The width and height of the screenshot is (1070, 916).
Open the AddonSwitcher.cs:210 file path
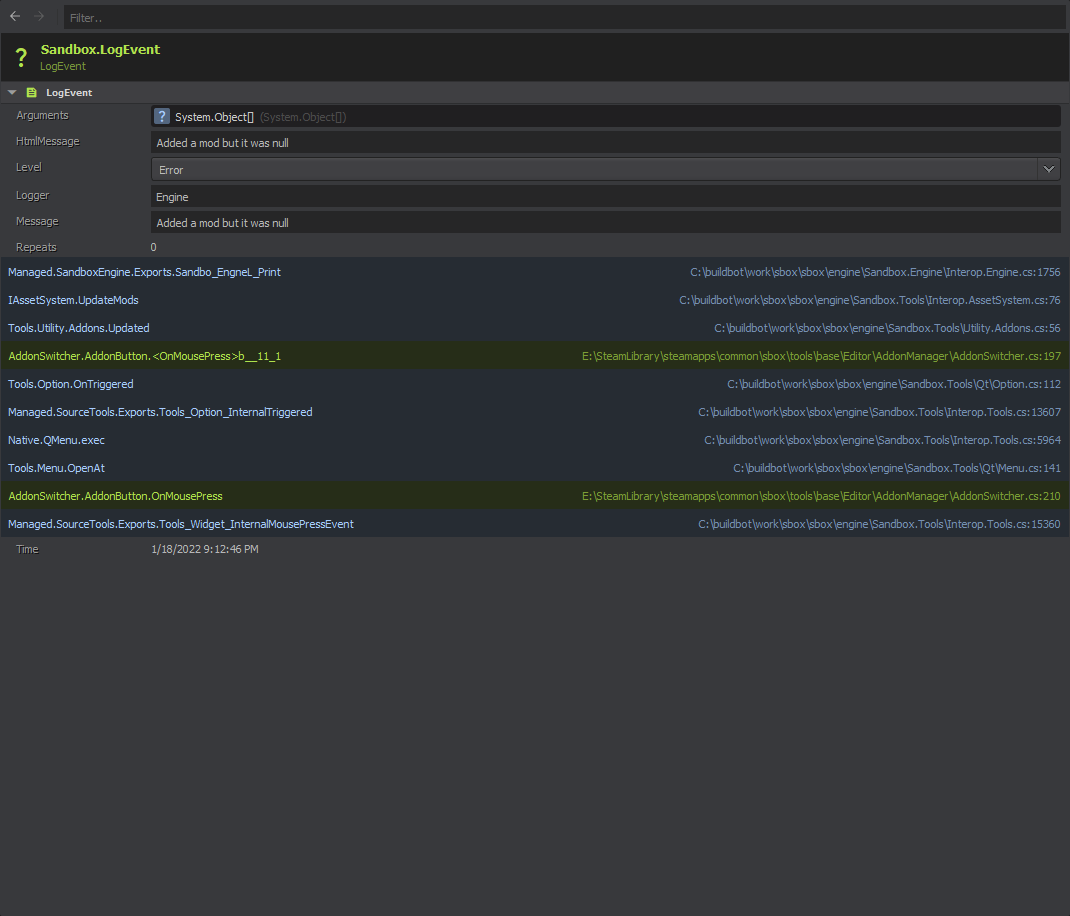821,496
